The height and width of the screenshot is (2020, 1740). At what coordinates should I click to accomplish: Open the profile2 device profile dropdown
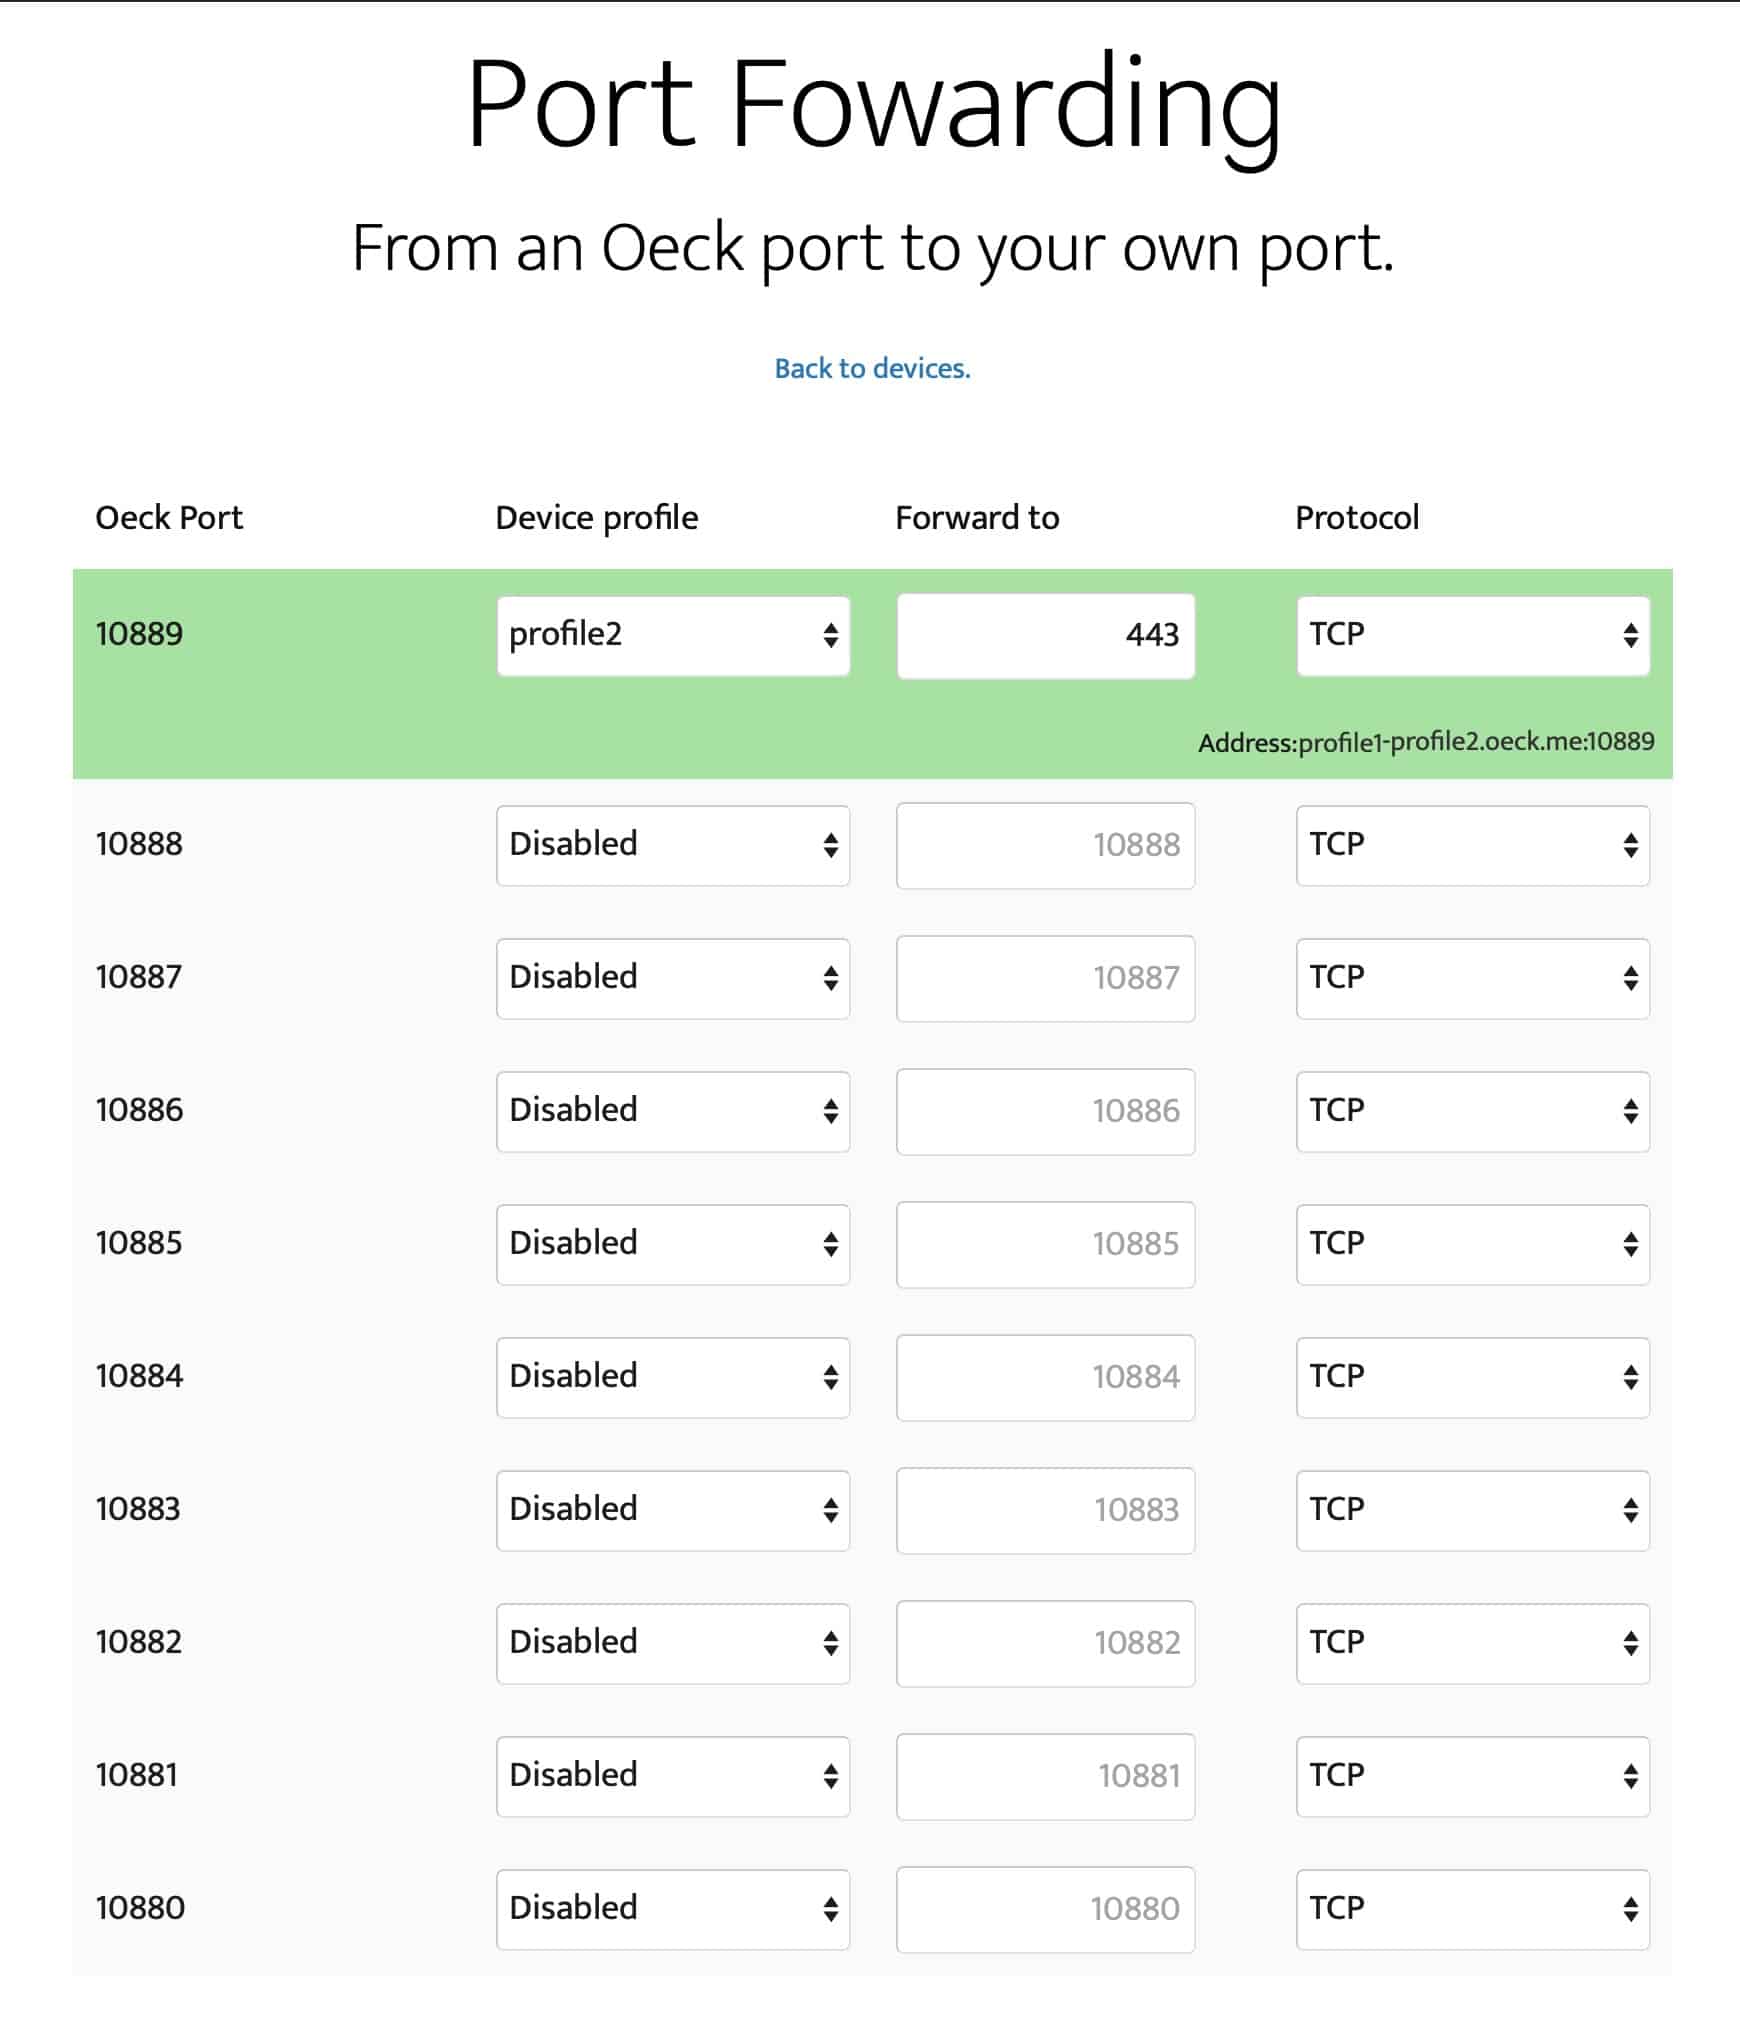[673, 636]
